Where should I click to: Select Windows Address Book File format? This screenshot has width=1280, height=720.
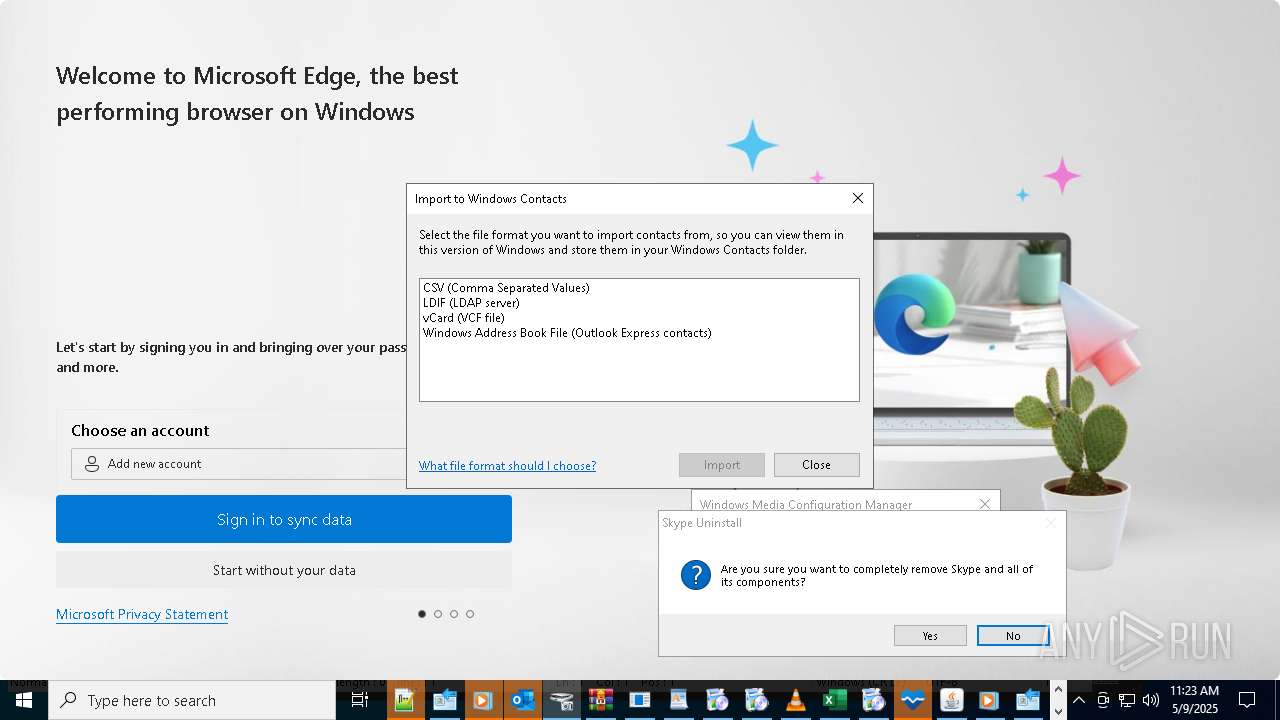pos(567,333)
